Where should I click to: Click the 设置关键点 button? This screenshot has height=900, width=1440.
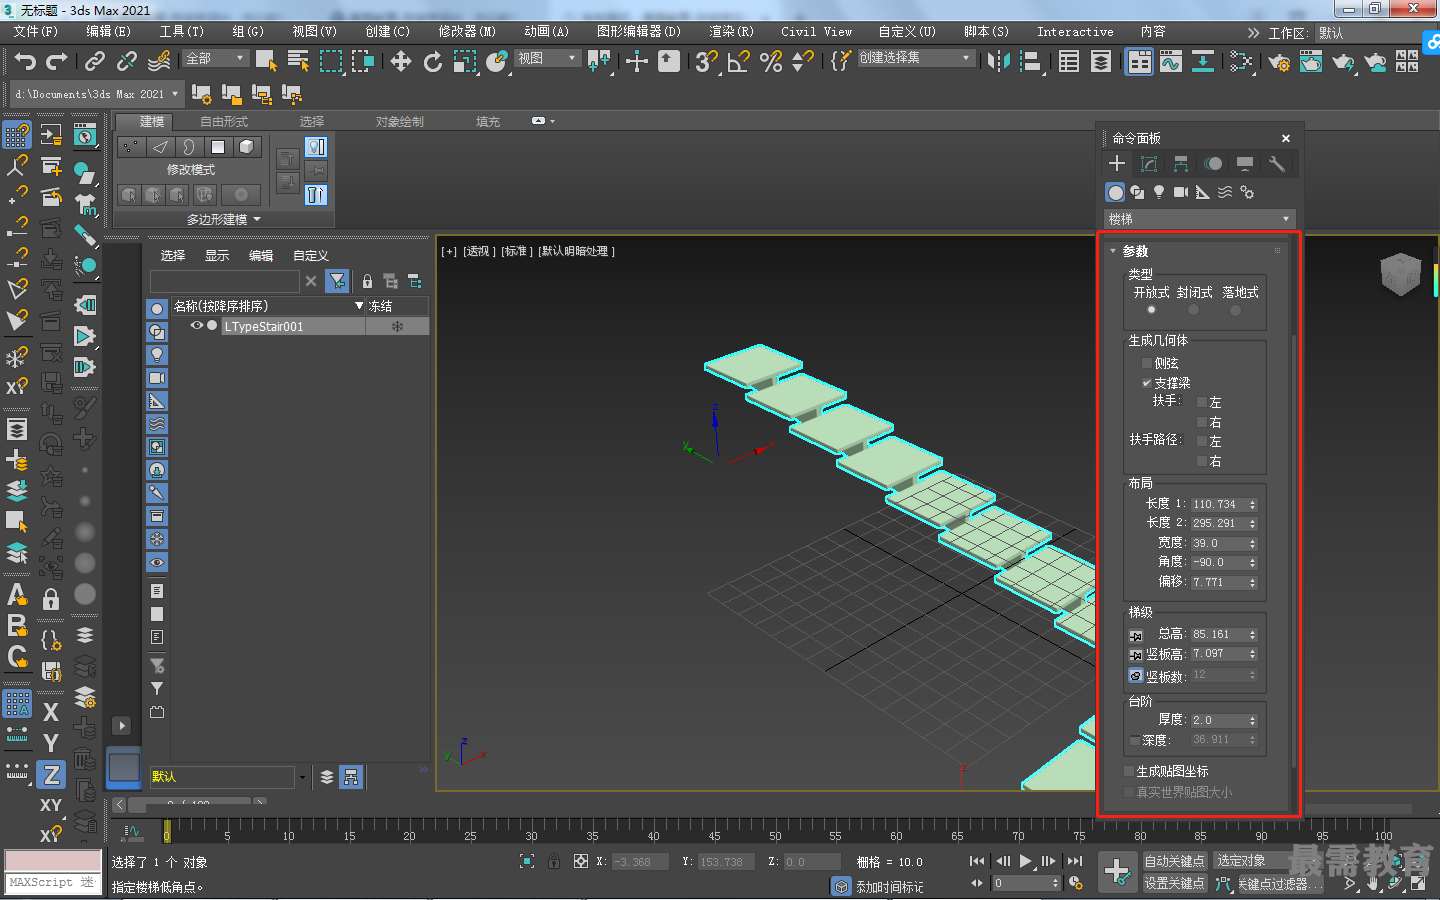click(1175, 883)
